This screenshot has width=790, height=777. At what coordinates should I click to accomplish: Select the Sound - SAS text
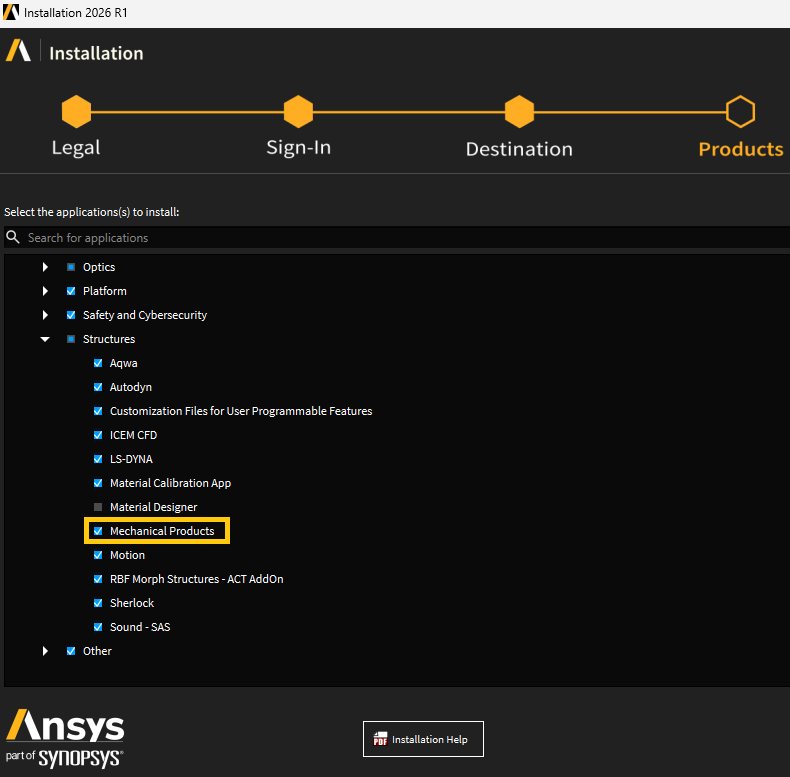click(140, 627)
